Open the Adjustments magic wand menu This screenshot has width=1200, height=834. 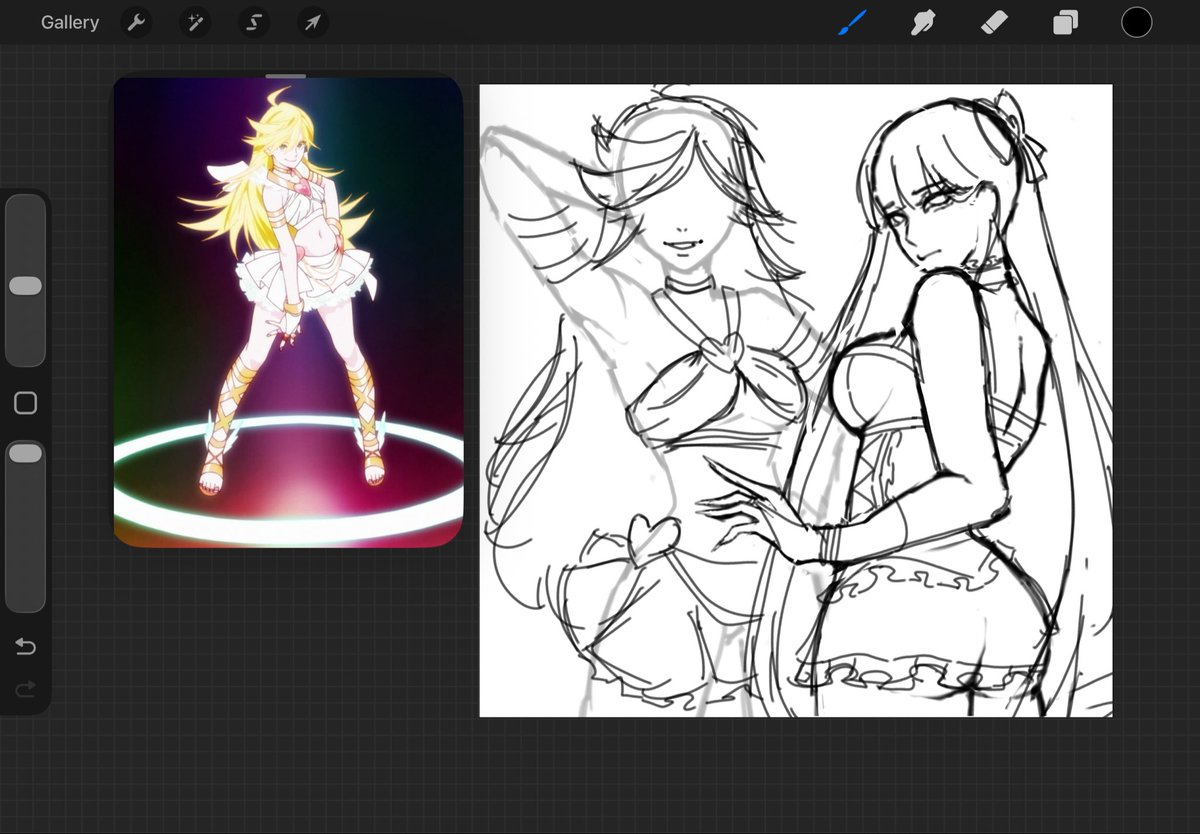pyautogui.click(x=195, y=22)
